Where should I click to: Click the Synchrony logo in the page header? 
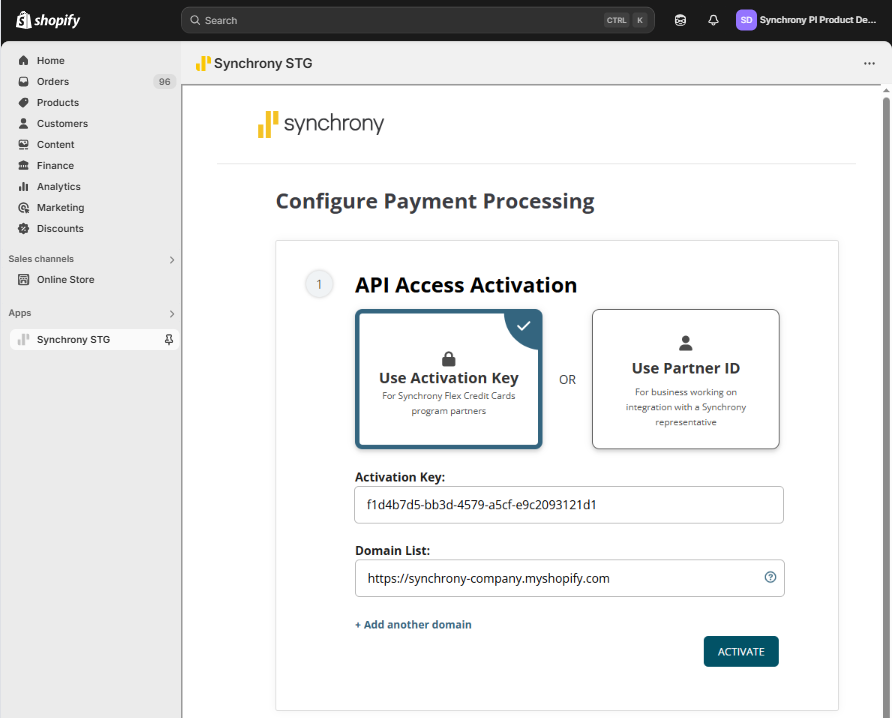321,124
